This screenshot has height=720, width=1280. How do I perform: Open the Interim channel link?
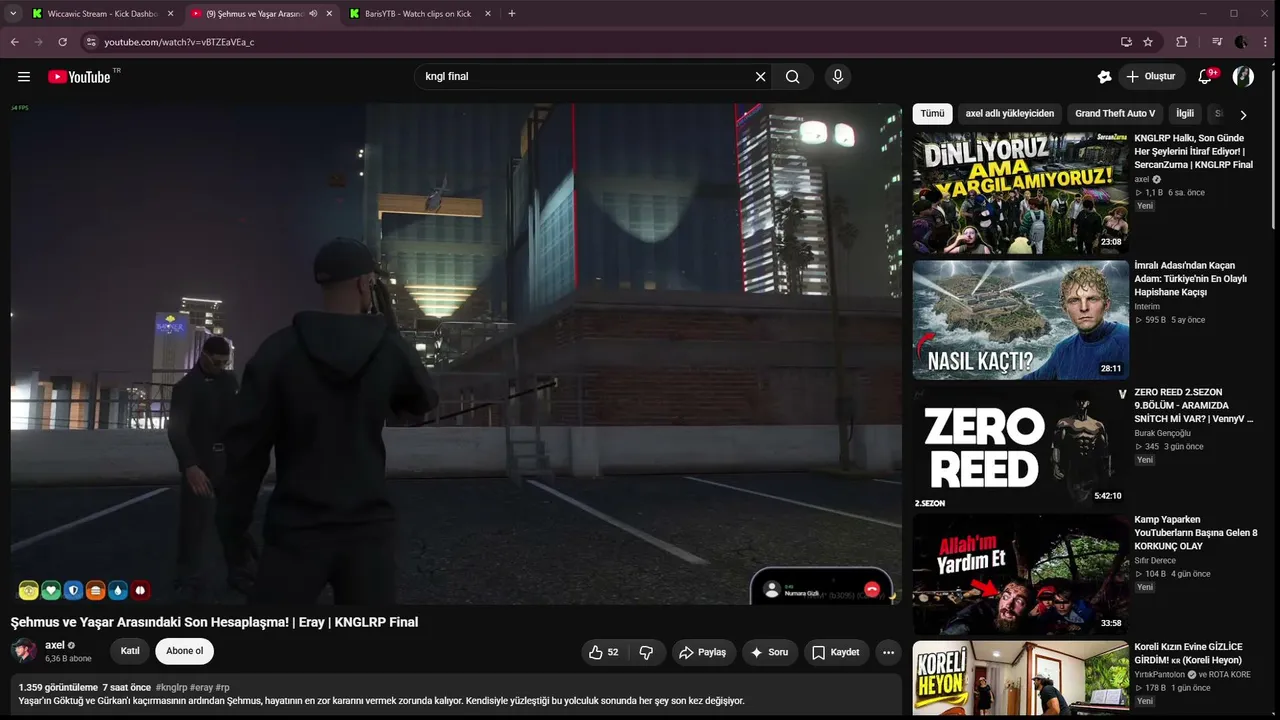tap(1147, 306)
